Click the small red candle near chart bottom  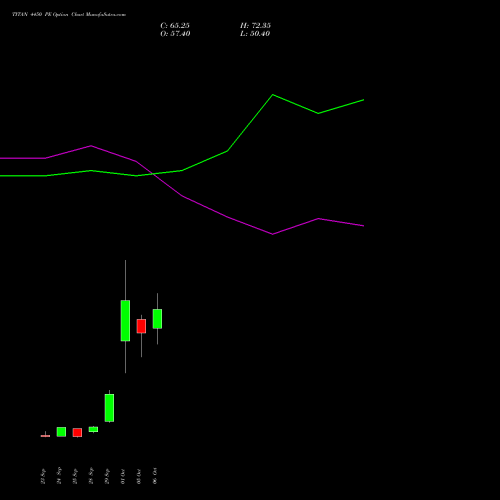(x=77, y=432)
